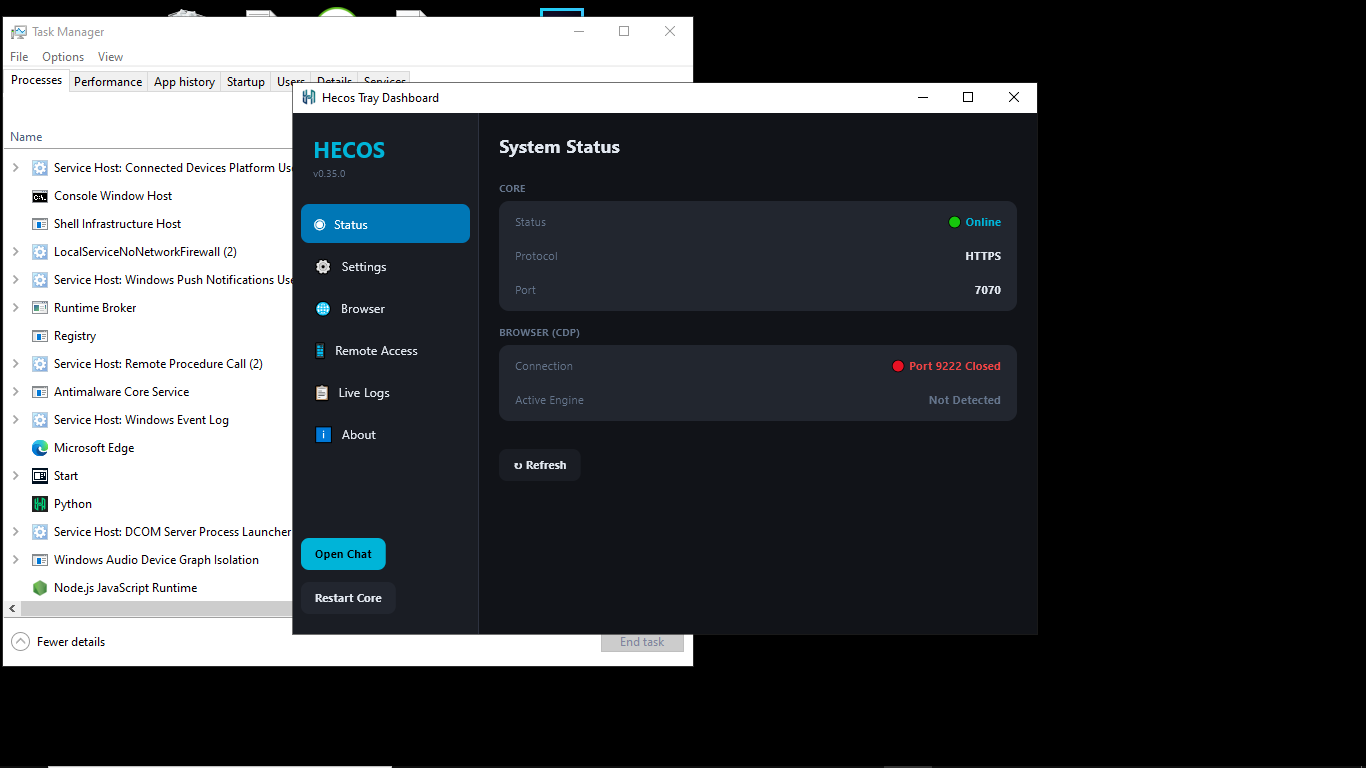Select Windows Audio Device Graph Isolation icon
Screen dimensions: 1366x768
click(x=40, y=560)
